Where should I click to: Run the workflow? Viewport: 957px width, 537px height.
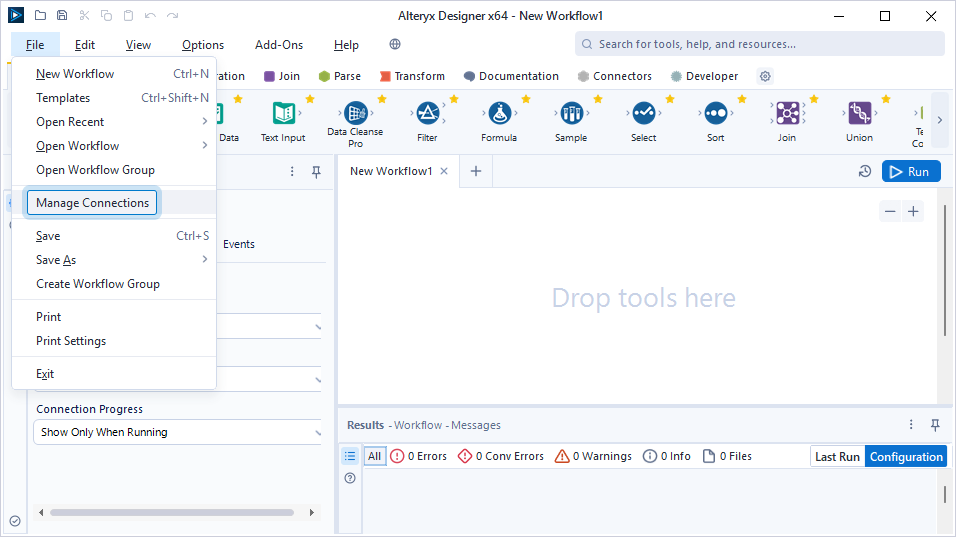click(911, 171)
